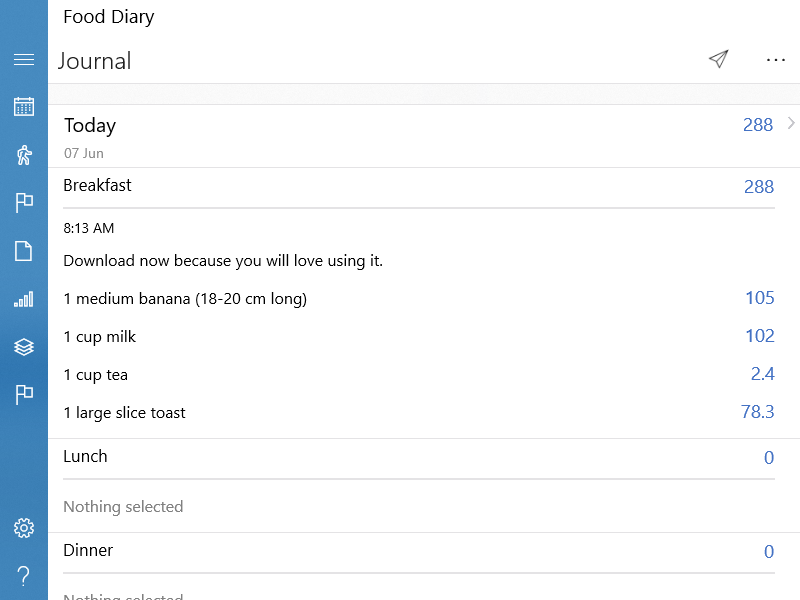Image resolution: width=800 pixels, height=600 pixels.
Task: Click the flag icon below the layers icon
Action: (24, 395)
